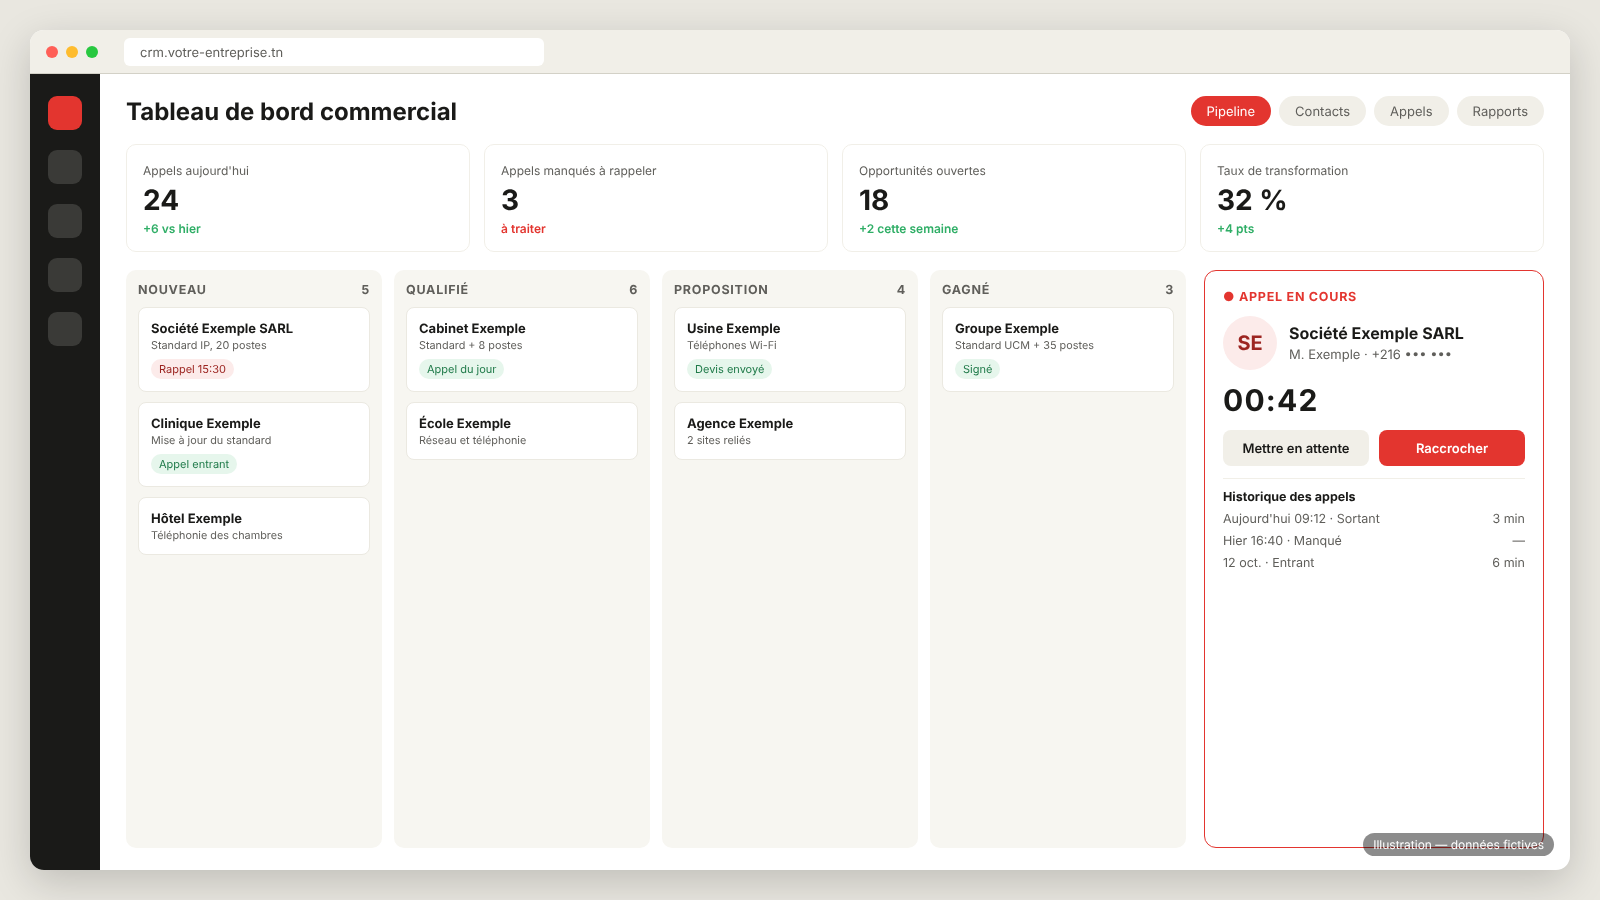Click the QUALIFIÉ column header

point(522,289)
